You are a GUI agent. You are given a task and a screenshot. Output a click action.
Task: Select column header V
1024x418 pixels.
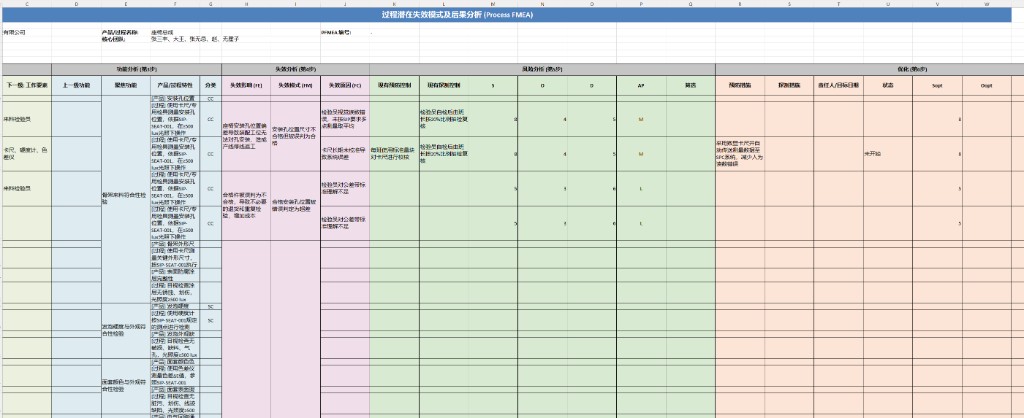pyautogui.click(x=937, y=4)
